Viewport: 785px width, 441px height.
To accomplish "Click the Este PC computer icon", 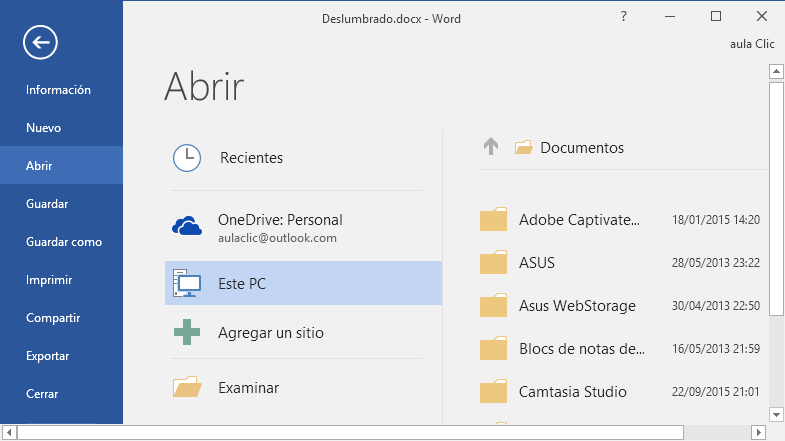I will pyautogui.click(x=187, y=283).
